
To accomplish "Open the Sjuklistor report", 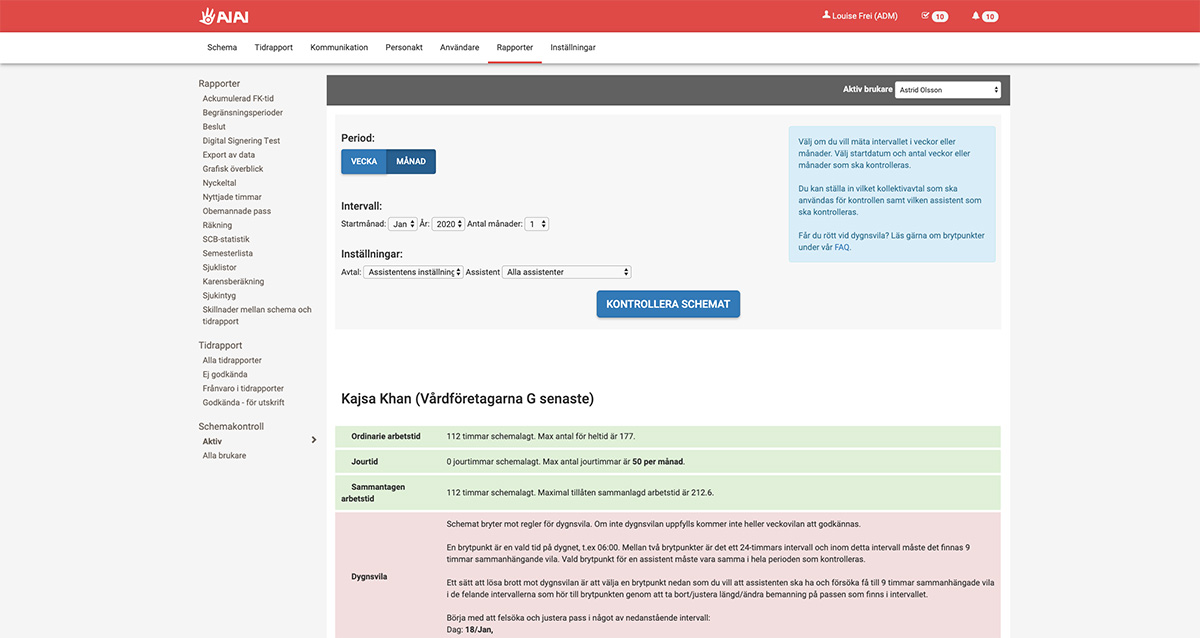I will click(x=220, y=267).
